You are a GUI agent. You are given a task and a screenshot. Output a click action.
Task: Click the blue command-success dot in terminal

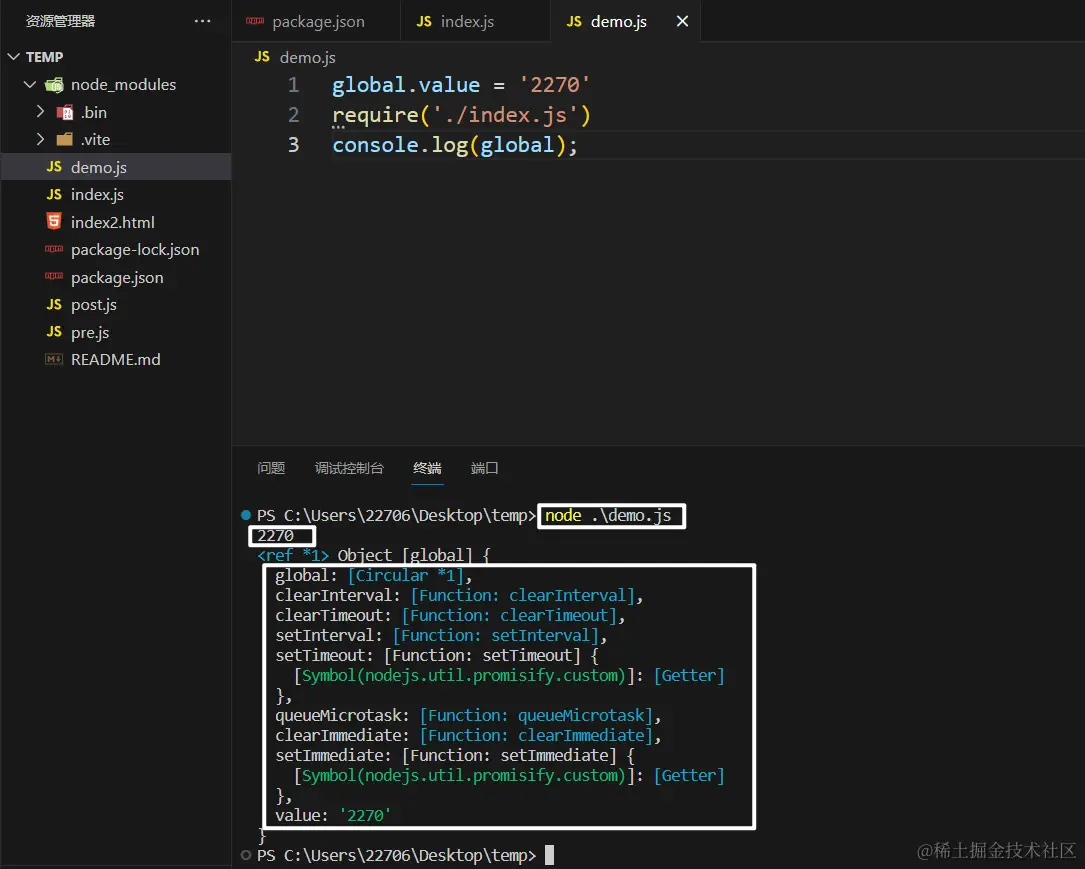[246, 515]
